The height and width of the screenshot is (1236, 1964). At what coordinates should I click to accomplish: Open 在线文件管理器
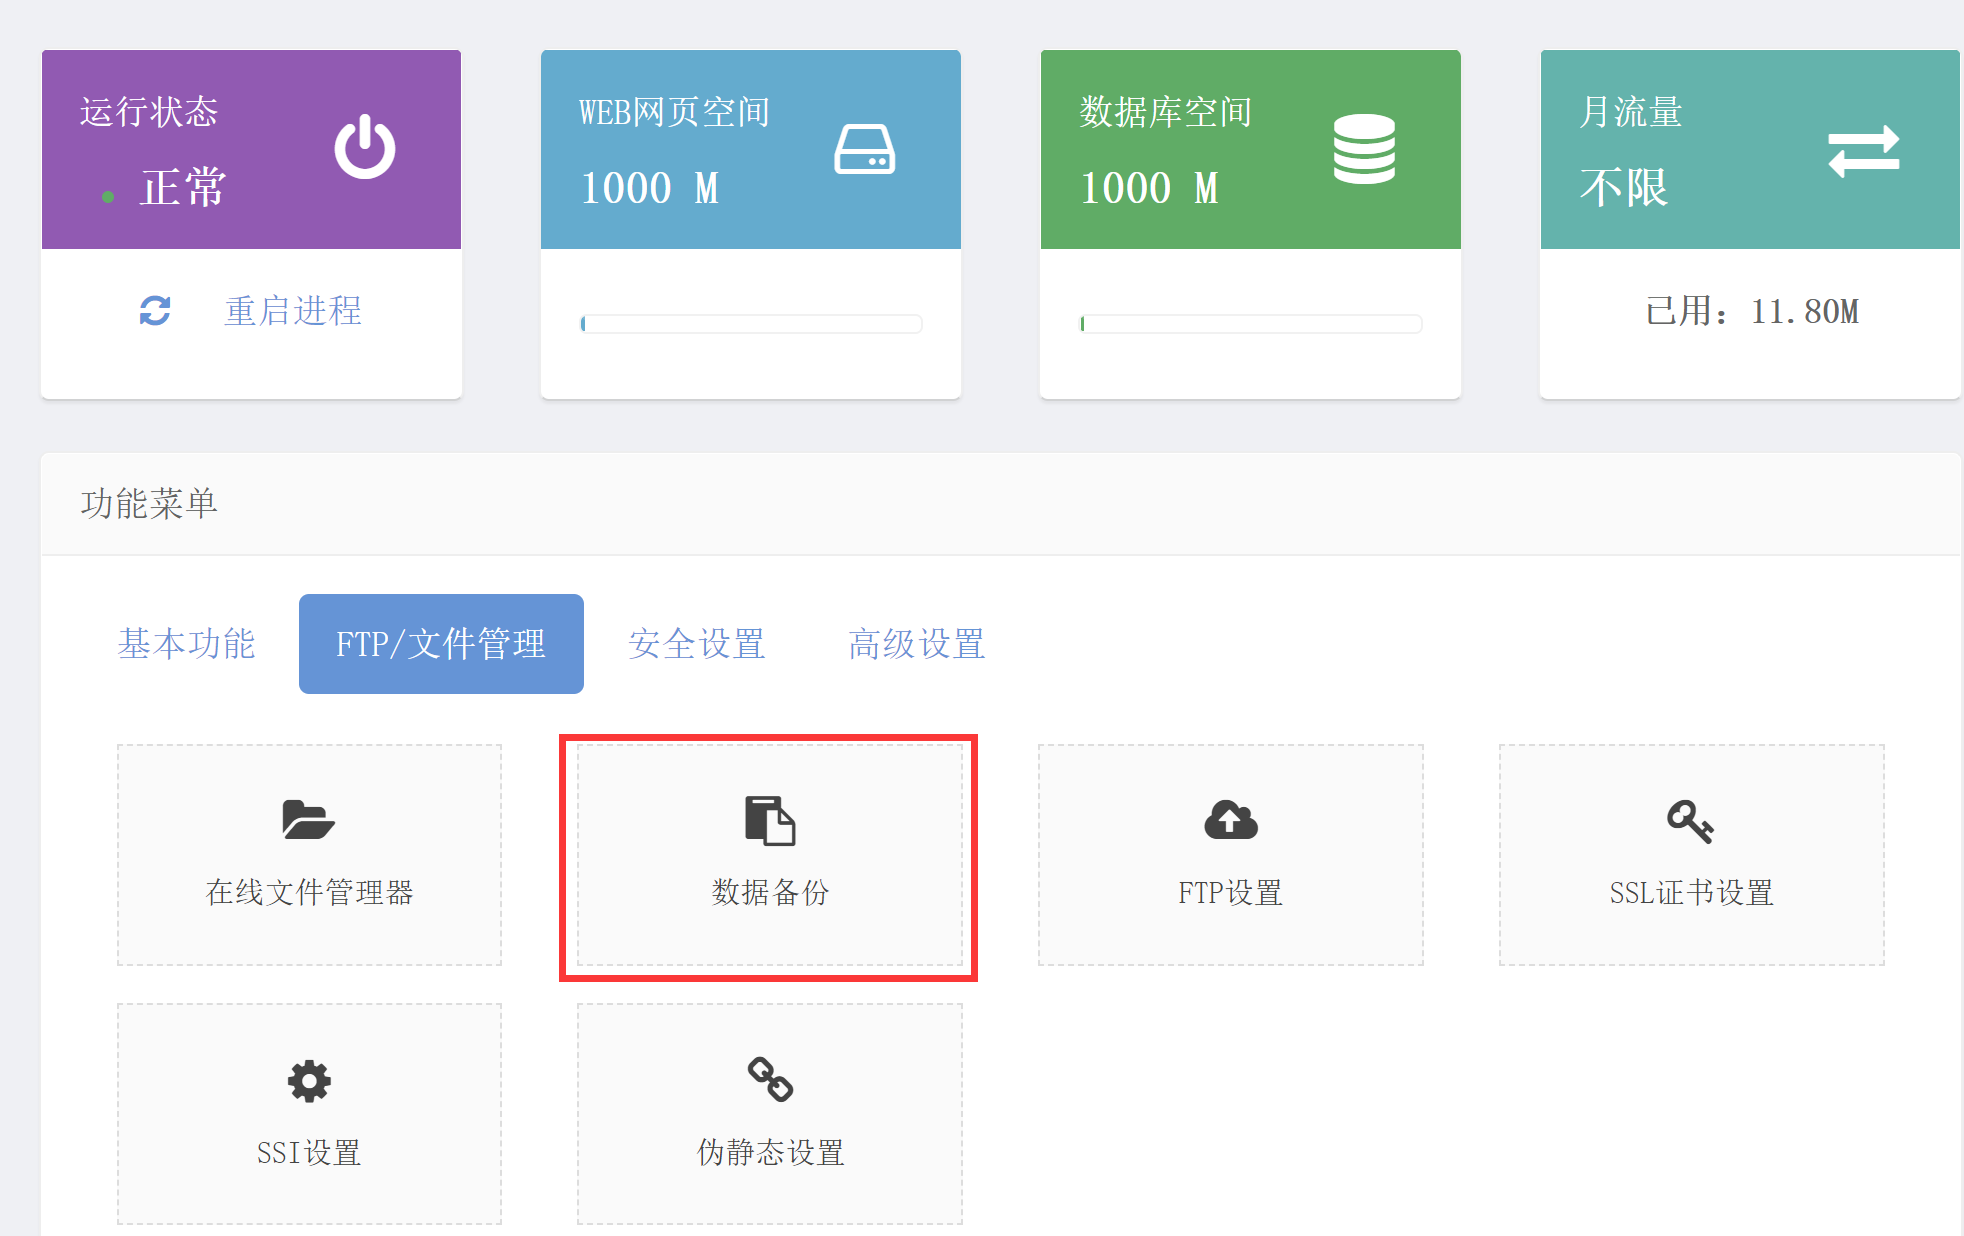tap(309, 855)
